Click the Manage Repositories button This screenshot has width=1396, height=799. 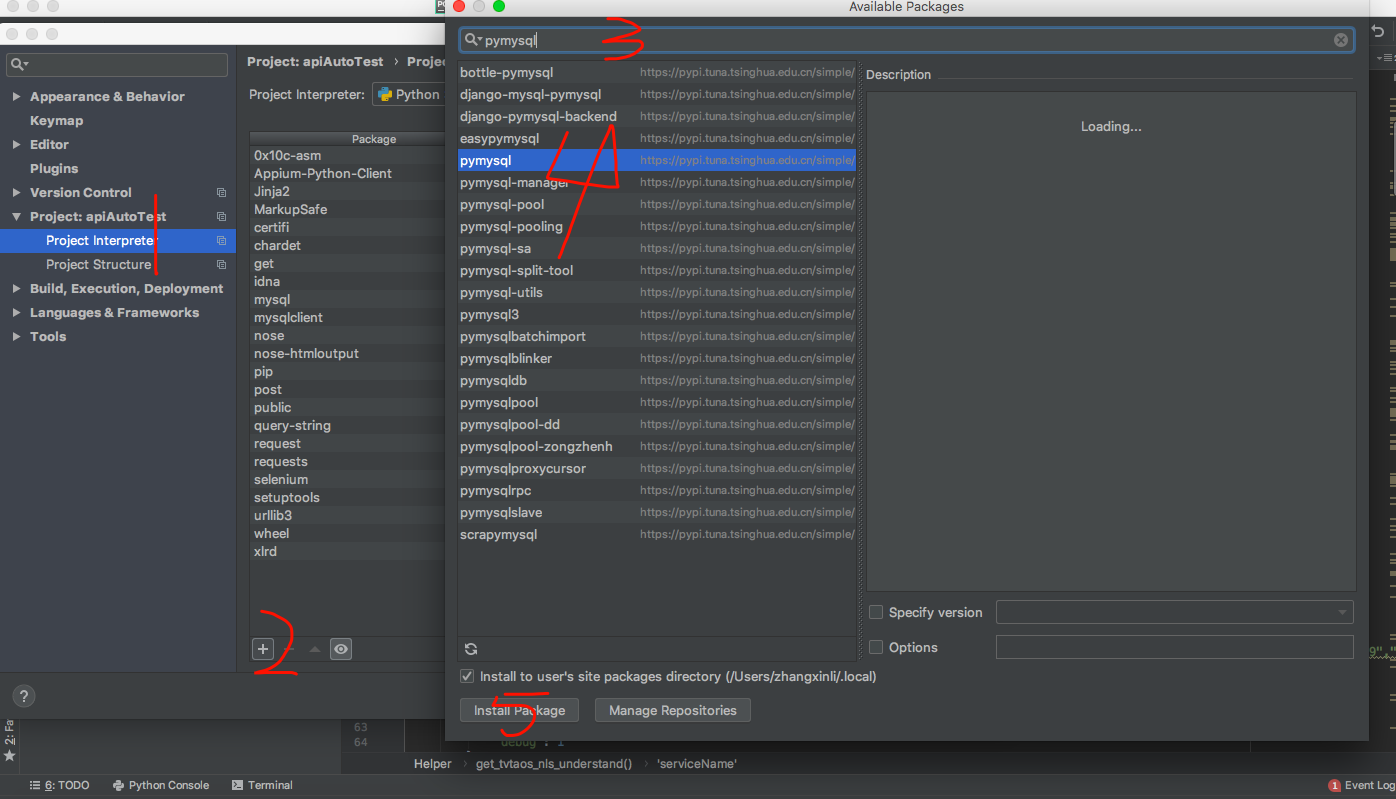(673, 710)
